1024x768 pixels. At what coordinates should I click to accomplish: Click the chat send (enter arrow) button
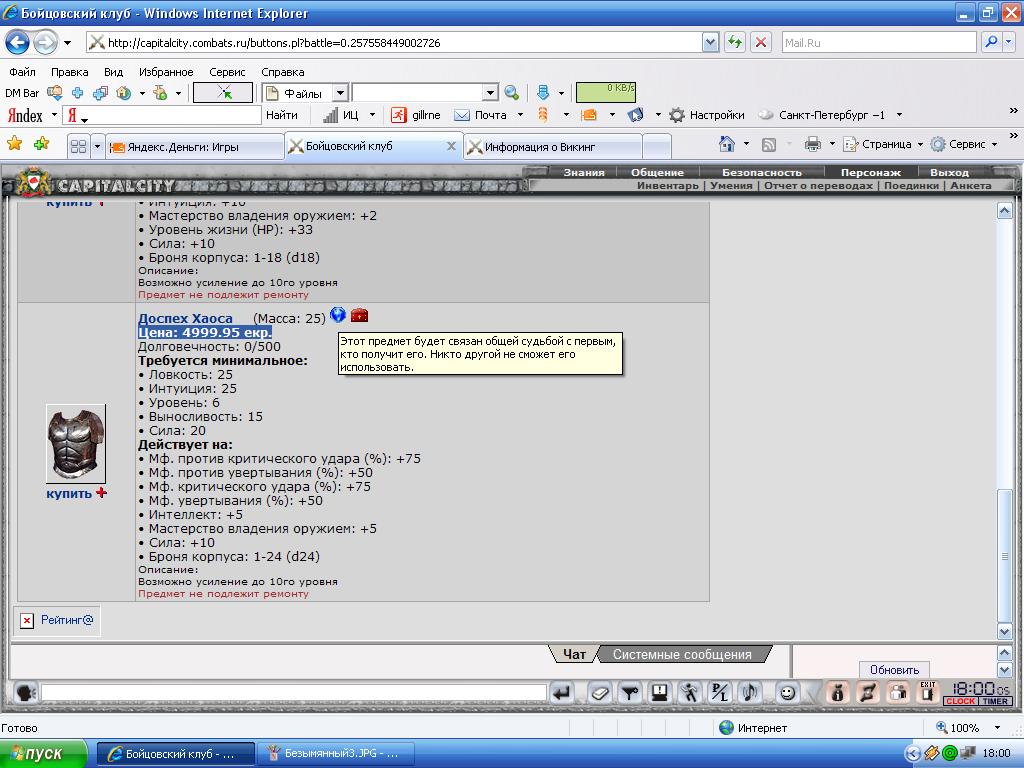pos(562,693)
